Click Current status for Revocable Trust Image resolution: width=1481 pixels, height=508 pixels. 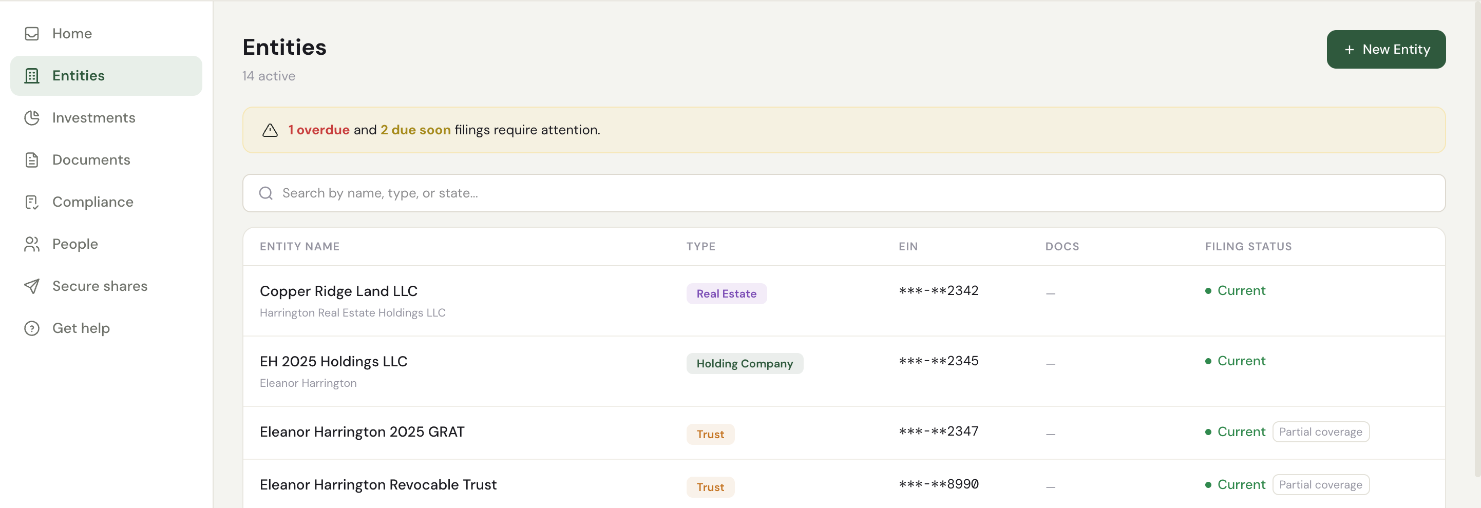pyautogui.click(x=1236, y=485)
